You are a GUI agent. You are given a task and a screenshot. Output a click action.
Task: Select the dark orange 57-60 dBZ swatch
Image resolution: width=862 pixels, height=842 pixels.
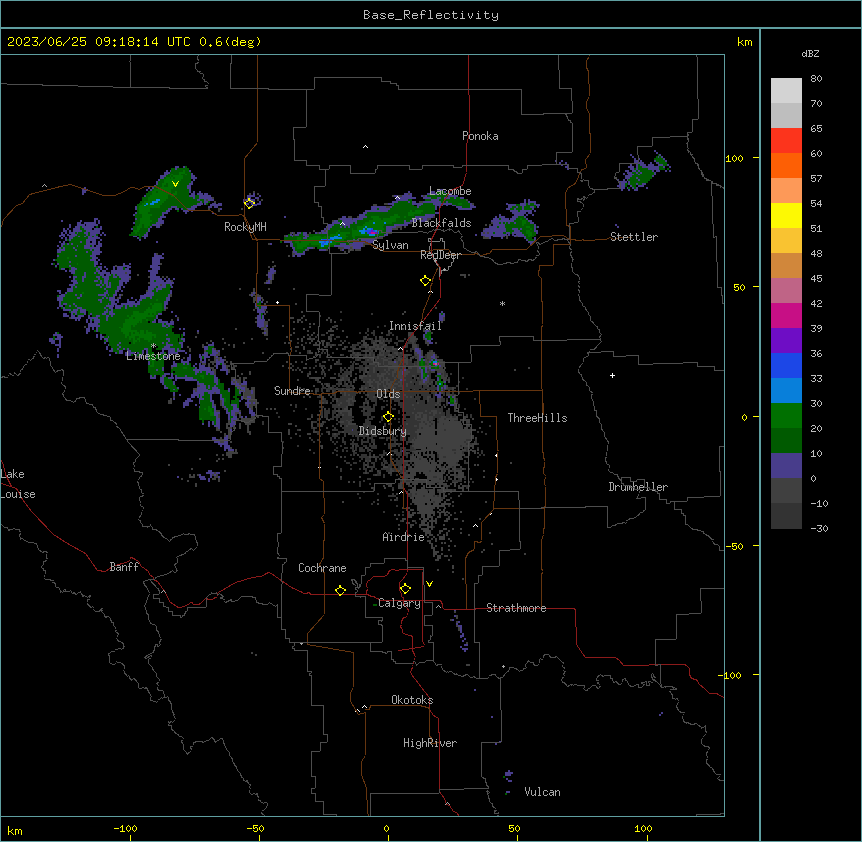pos(786,165)
